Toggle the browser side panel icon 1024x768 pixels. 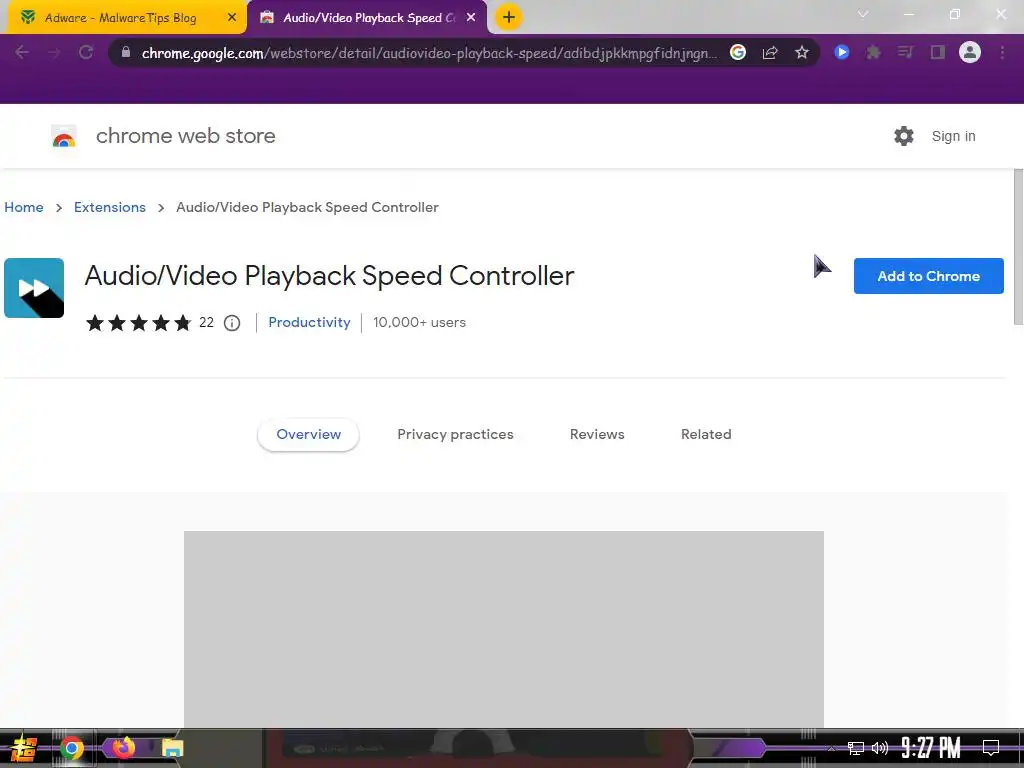click(x=938, y=52)
